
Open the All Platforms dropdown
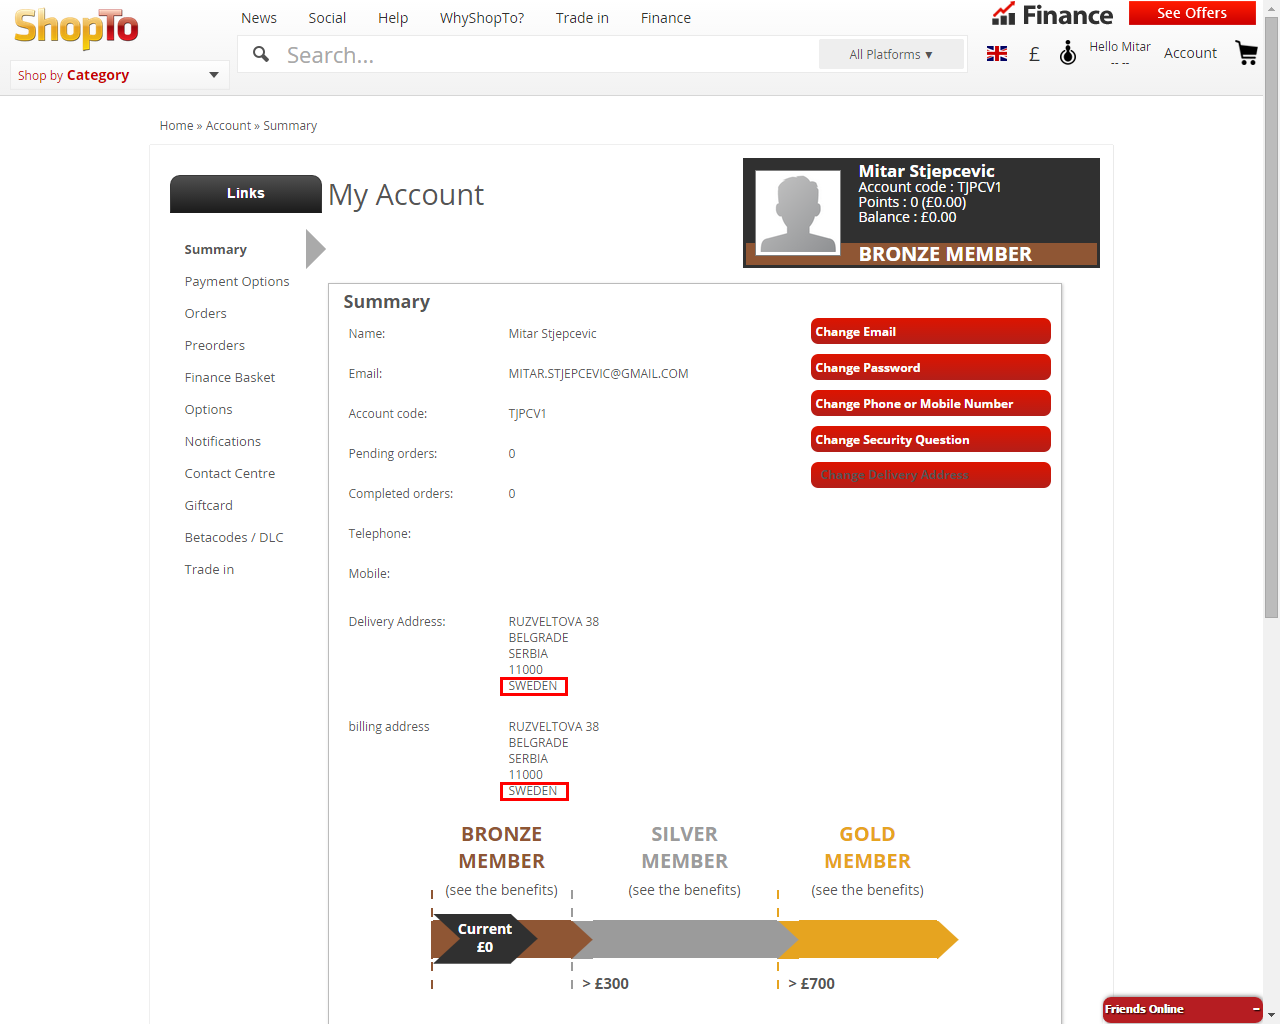click(x=891, y=54)
